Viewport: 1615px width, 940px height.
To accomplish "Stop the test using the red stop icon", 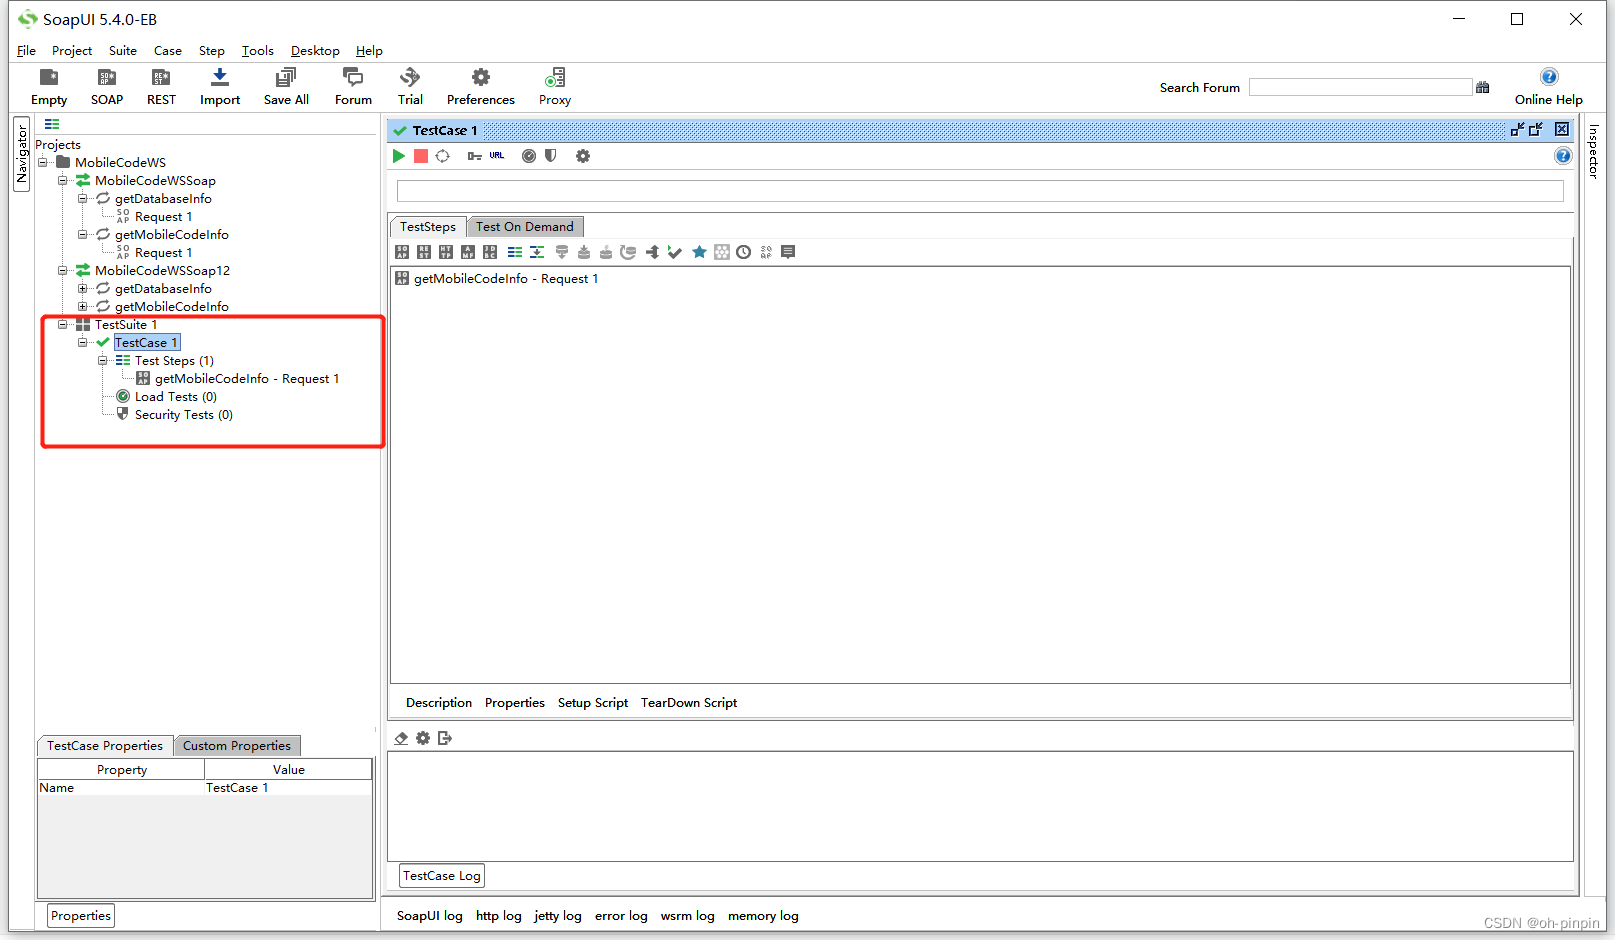I will [x=420, y=155].
